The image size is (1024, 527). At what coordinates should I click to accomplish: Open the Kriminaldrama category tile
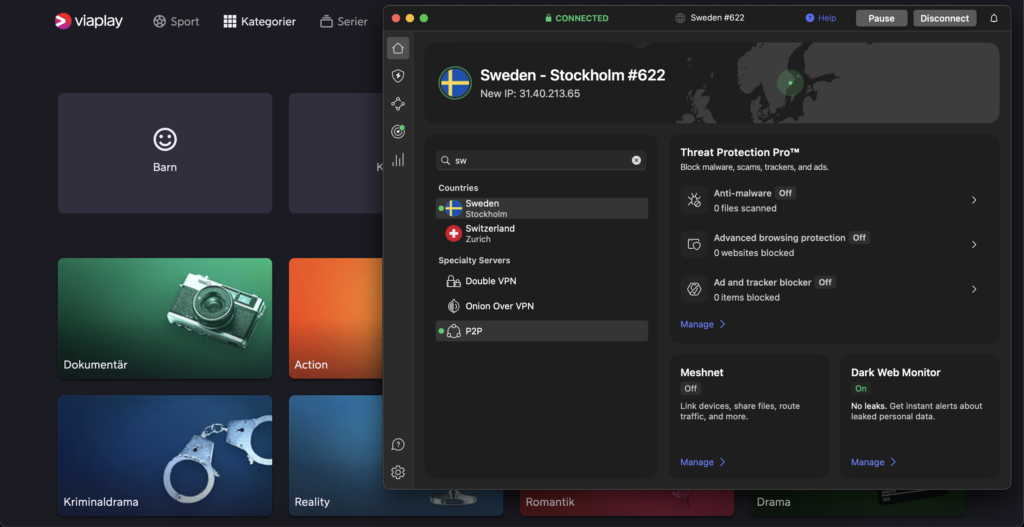pos(165,455)
